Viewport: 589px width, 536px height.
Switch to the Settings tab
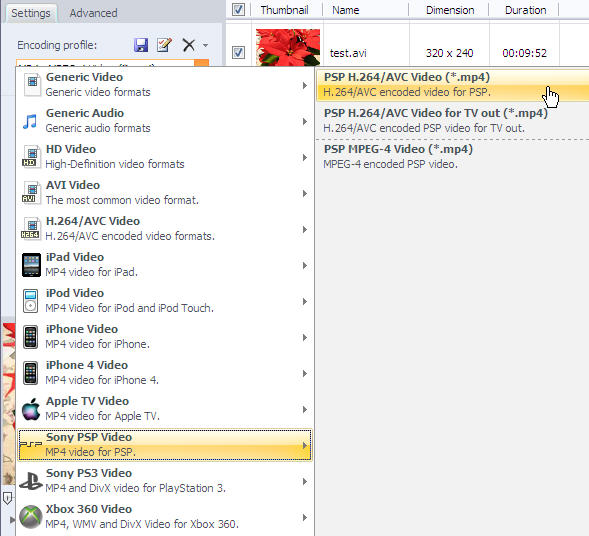(x=31, y=13)
